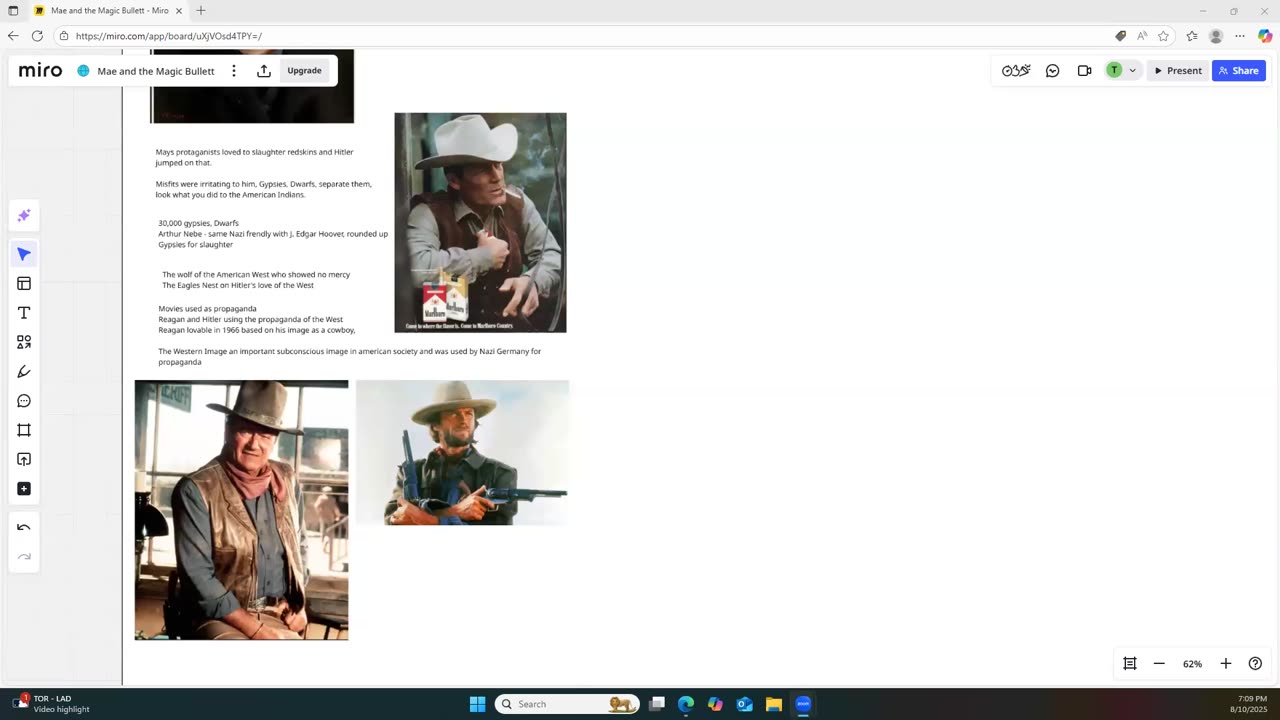Refresh the Miro page
The height and width of the screenshot is (720, 1280).
(37, 36)
